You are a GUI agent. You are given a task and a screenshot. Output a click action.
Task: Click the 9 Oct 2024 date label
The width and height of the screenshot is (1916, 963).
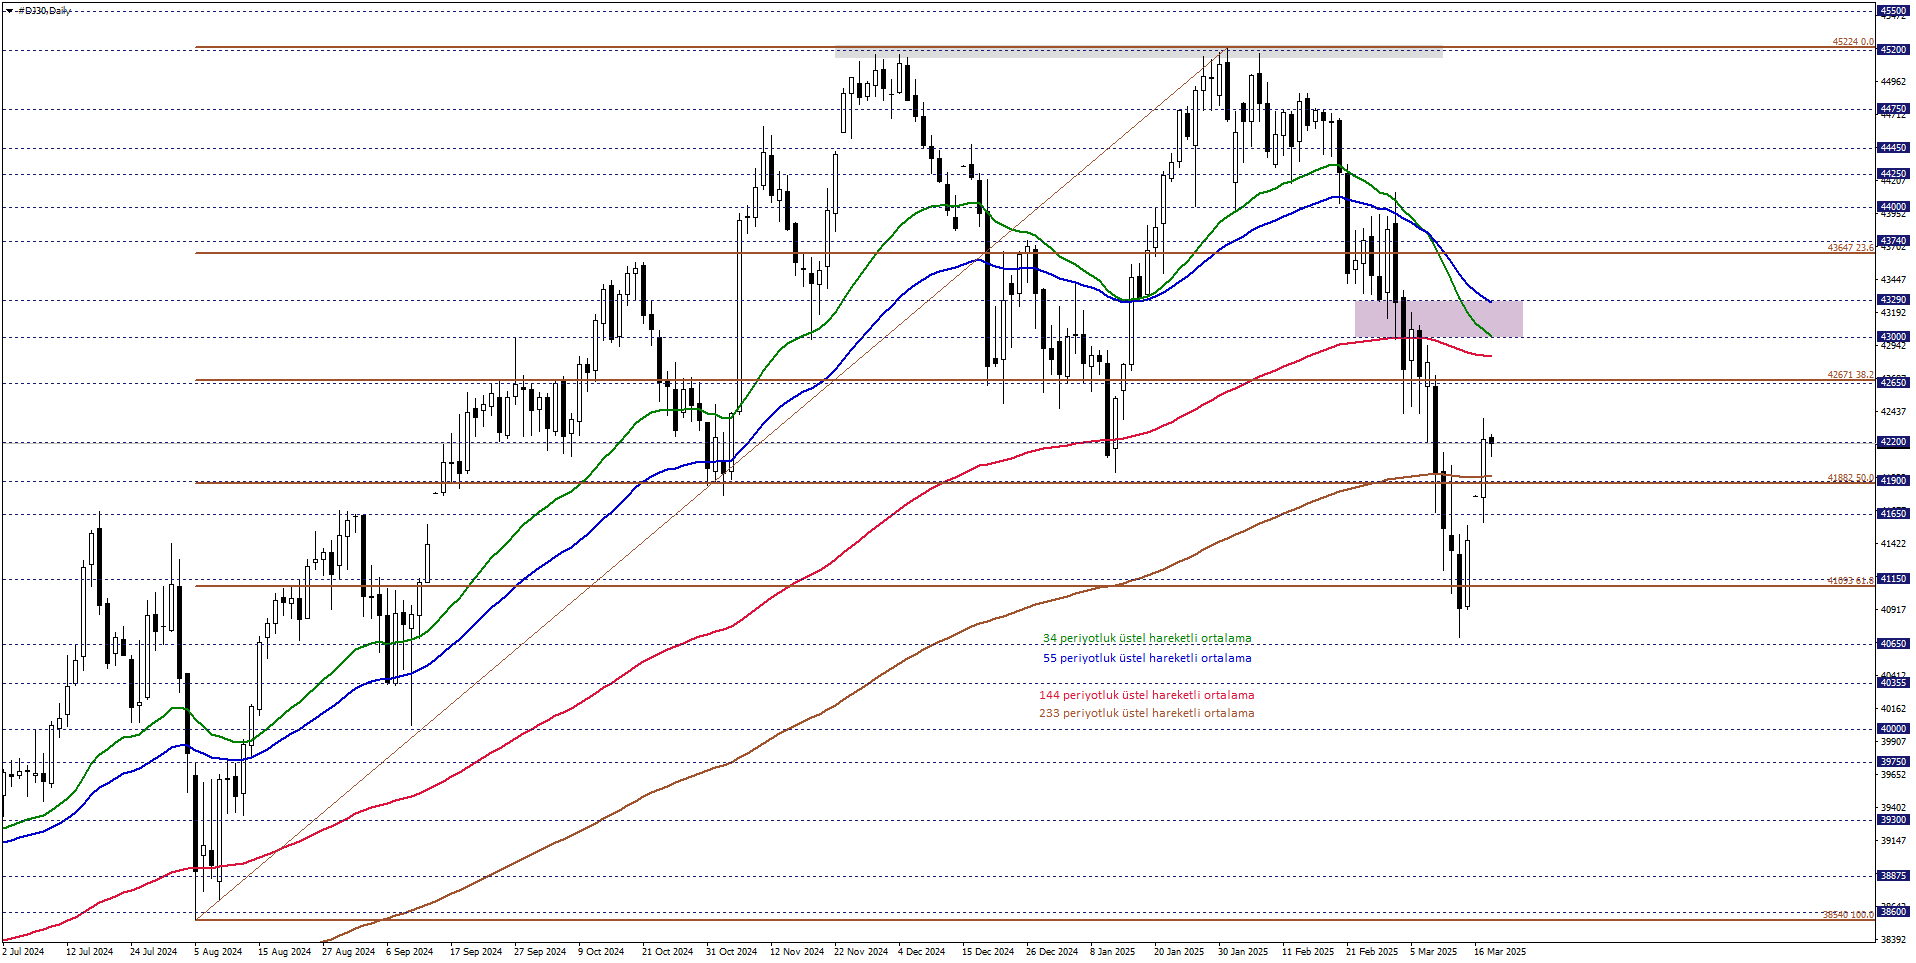[x=601, y=952]
